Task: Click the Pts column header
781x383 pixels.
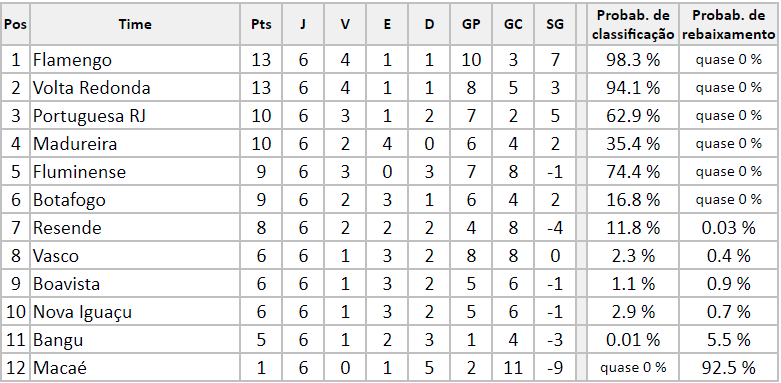Action: pyautogui.click(x=261, y=24)
